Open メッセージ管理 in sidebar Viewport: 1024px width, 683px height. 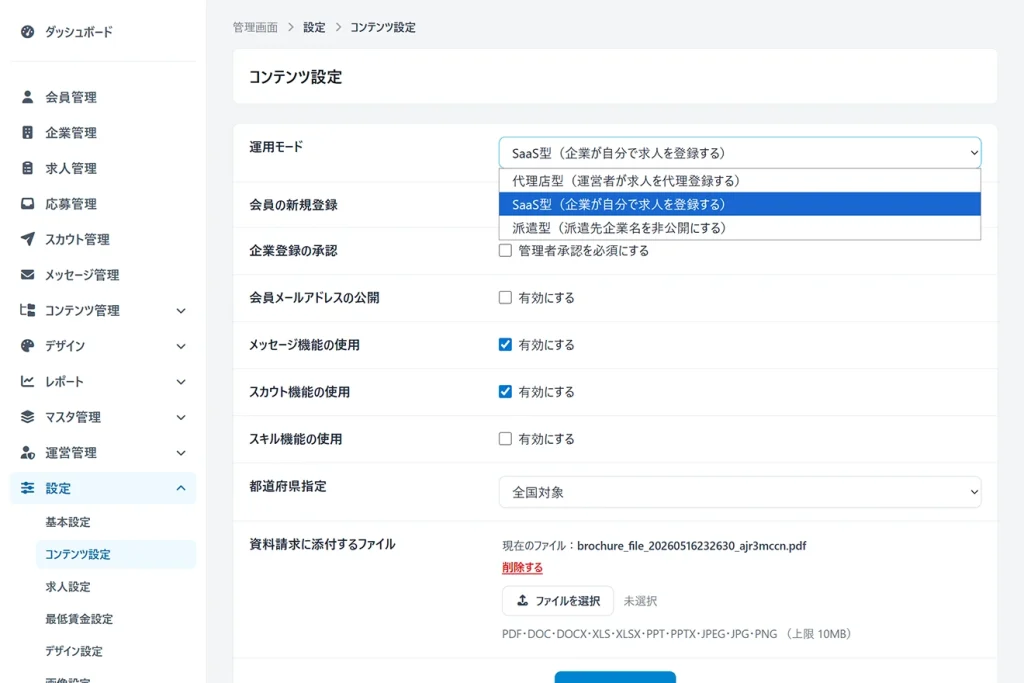pos(82,274)
